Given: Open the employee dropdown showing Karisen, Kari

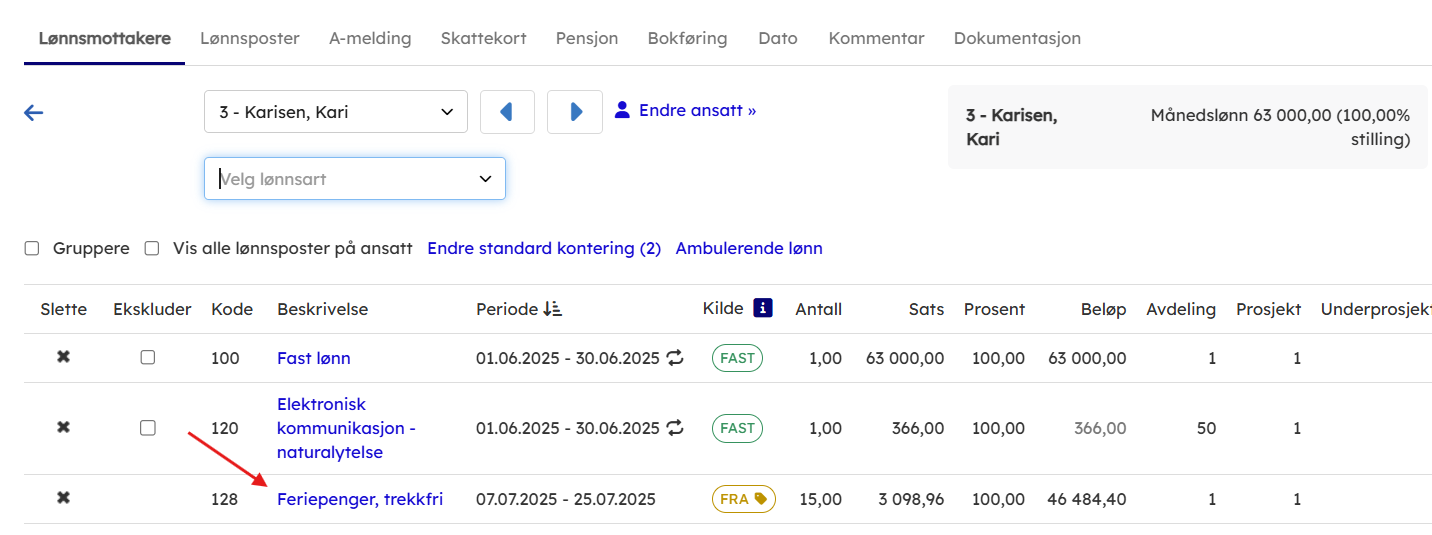Looking at the screenshot, I should pos(336,112).
